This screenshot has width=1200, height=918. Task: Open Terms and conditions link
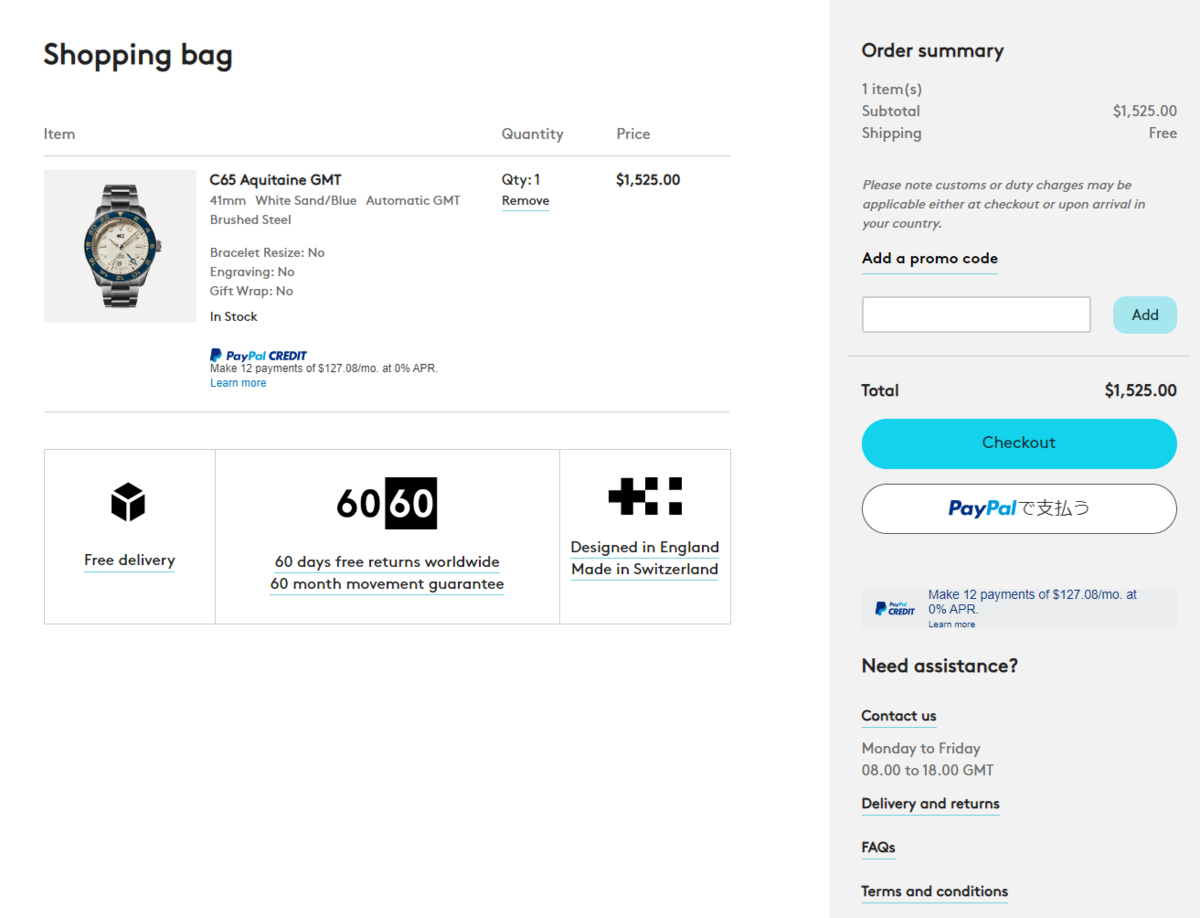(x=935, y=892)
